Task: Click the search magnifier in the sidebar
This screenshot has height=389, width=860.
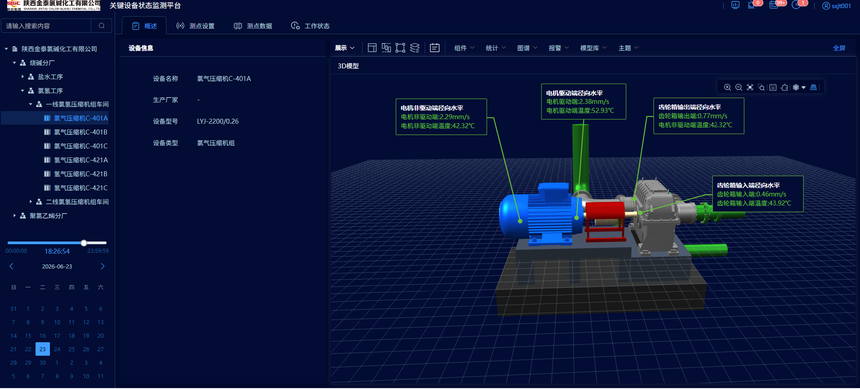Action: pos(101,26)
